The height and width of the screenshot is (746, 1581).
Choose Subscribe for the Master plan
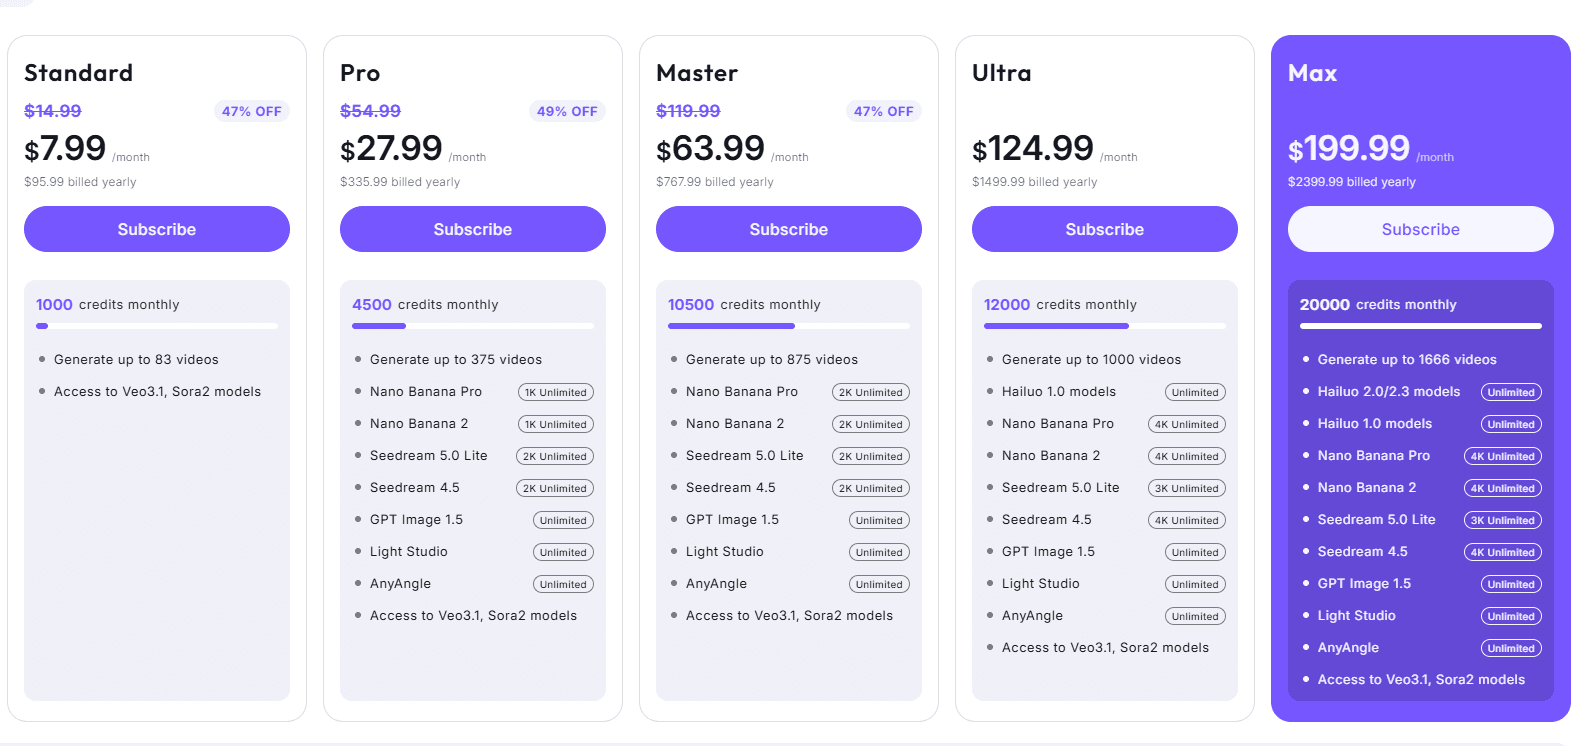coord(789,229)
